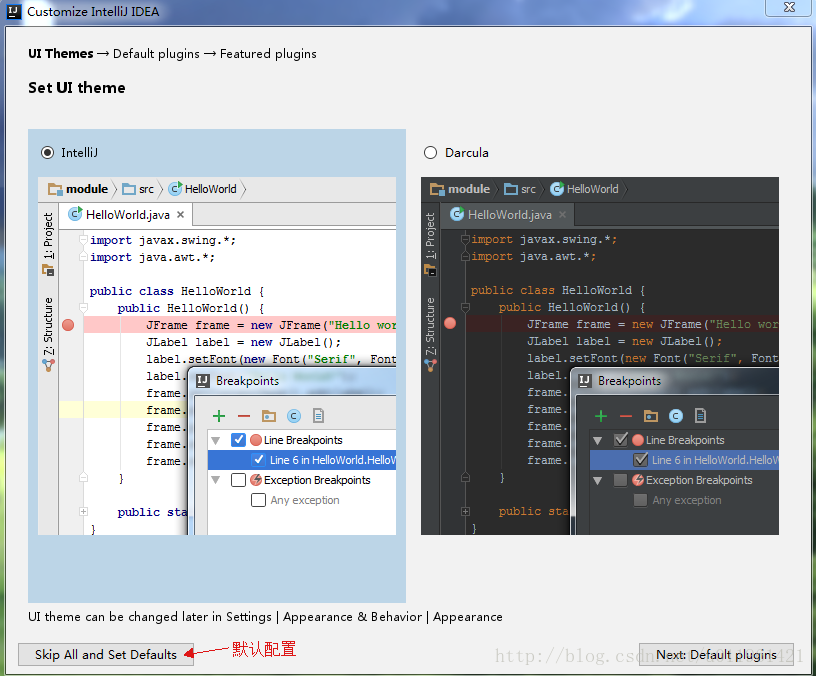
Task: Toggle Any exception checkbox in IntelliJ preview
Action: pyautogui.click(x=258, y=500)
